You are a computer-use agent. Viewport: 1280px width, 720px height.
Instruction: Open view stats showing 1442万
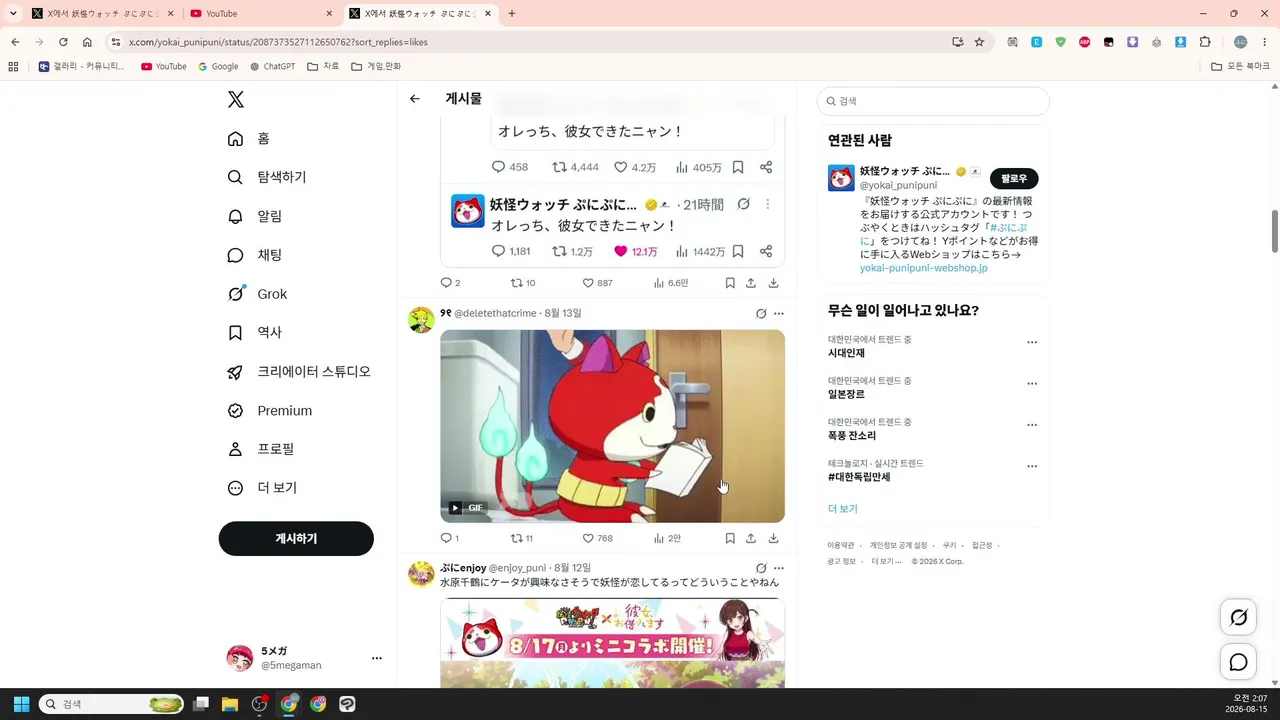coord(700,251)
